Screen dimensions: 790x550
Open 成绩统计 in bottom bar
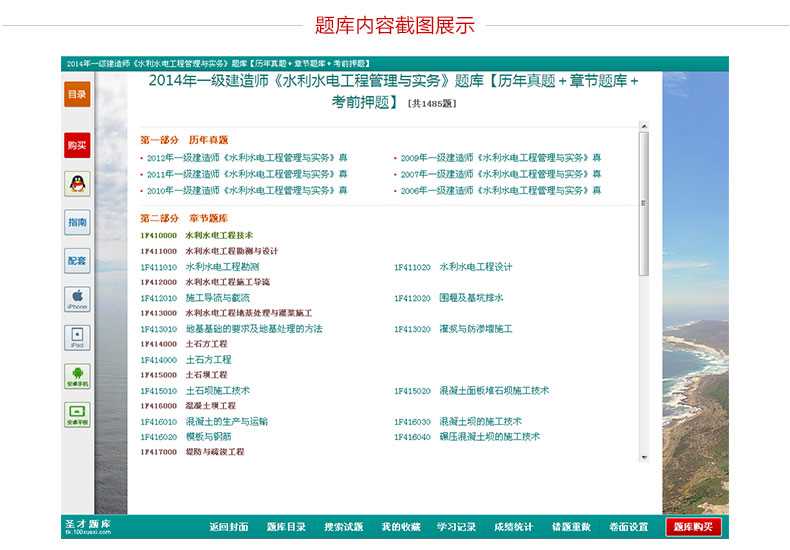[x=514, y=527]
